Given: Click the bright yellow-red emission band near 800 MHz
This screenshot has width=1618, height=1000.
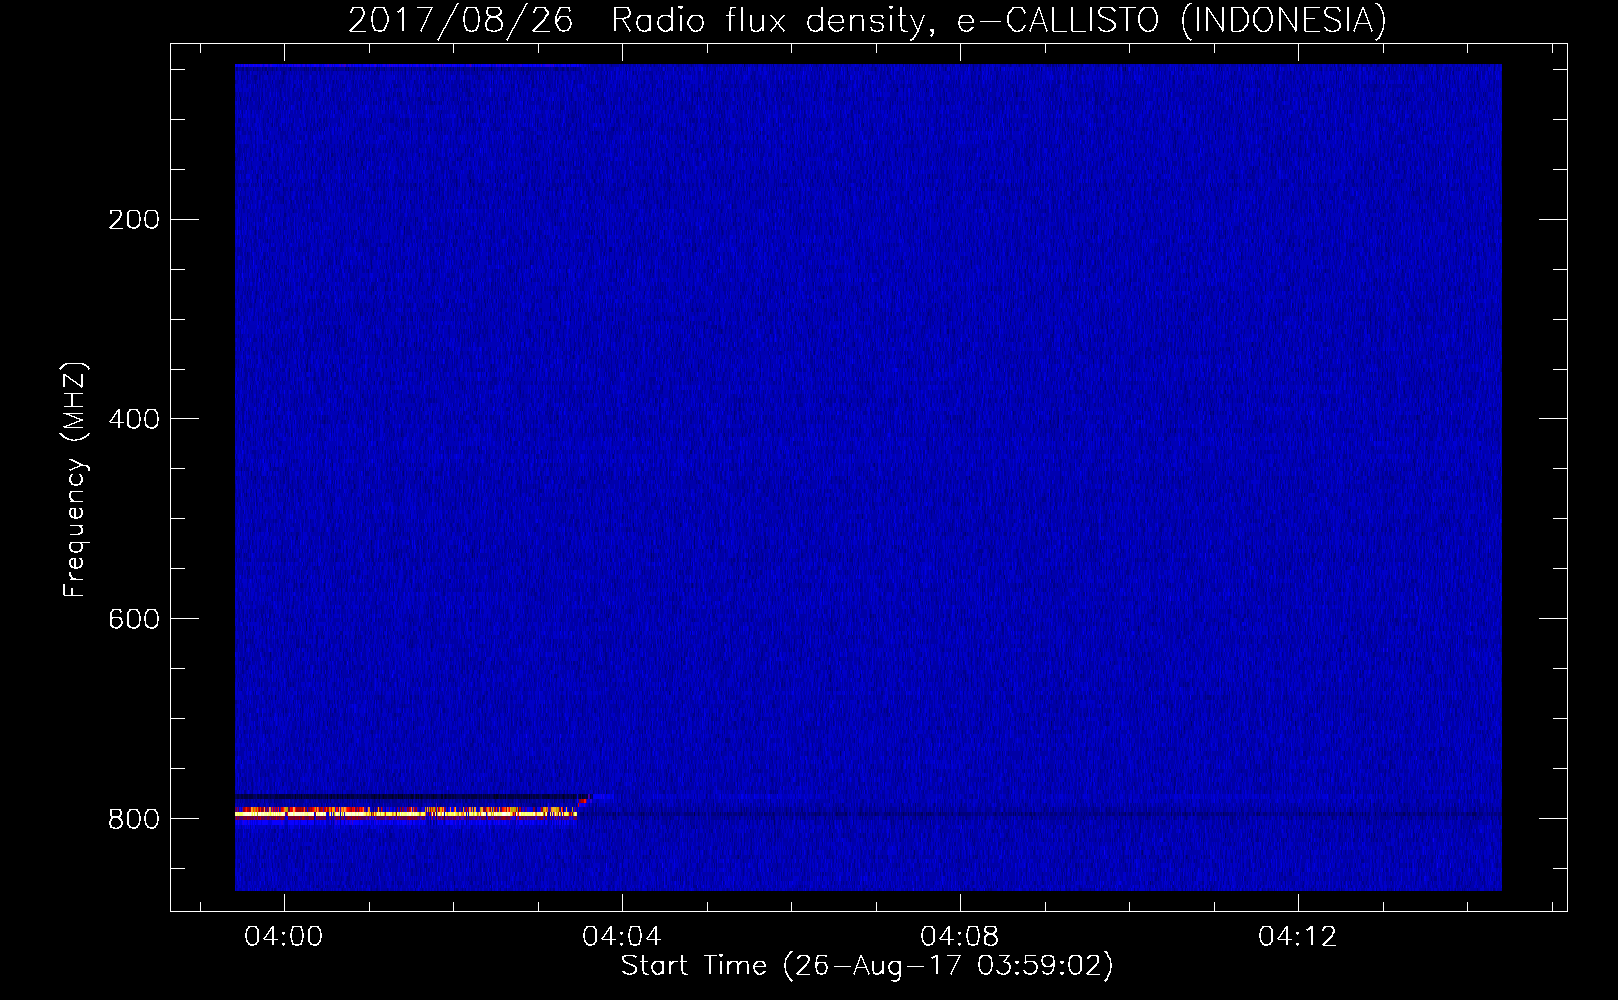Looking at the screenshot, I should click(406, 812).
